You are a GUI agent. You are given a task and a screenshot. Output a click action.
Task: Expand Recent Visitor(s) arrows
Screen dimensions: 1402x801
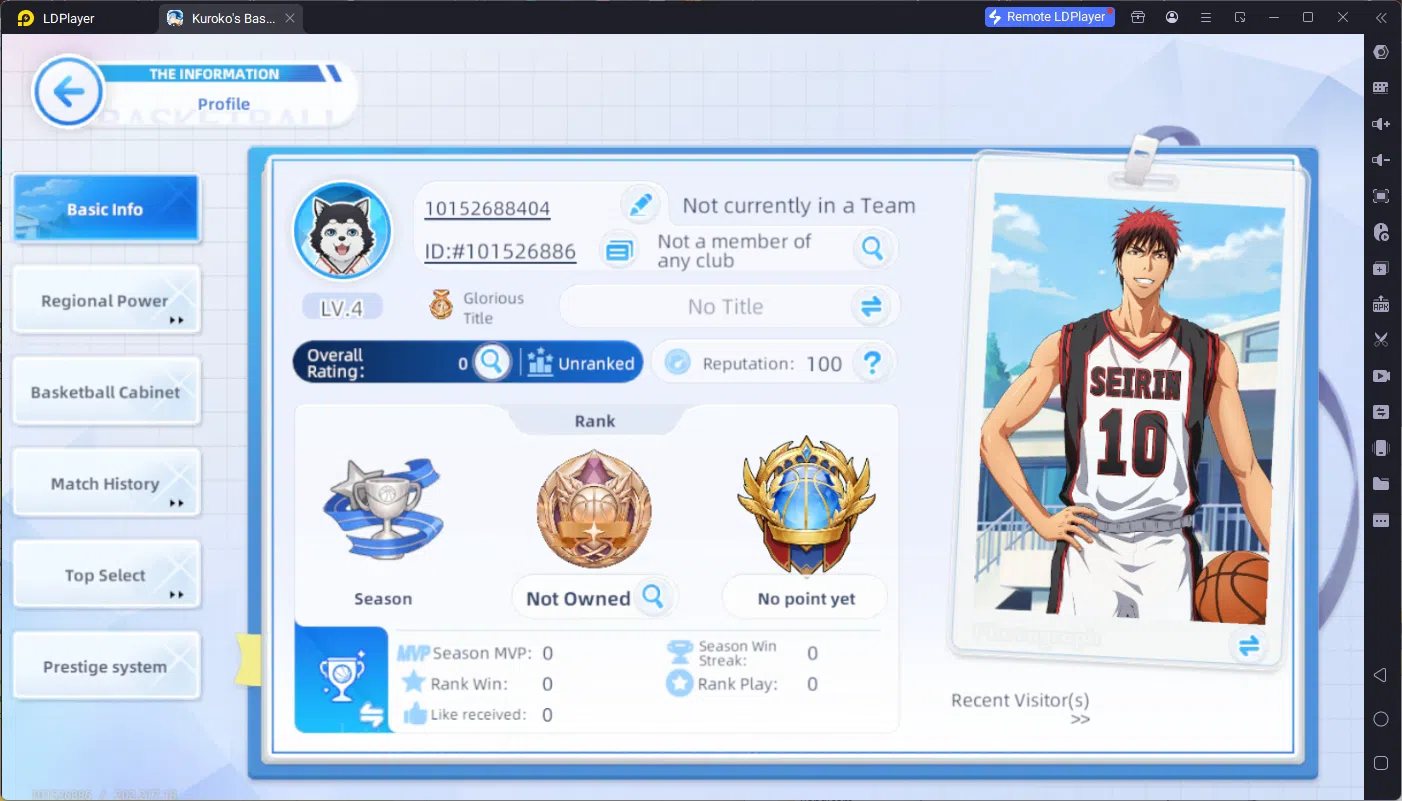pos(1080,719)
